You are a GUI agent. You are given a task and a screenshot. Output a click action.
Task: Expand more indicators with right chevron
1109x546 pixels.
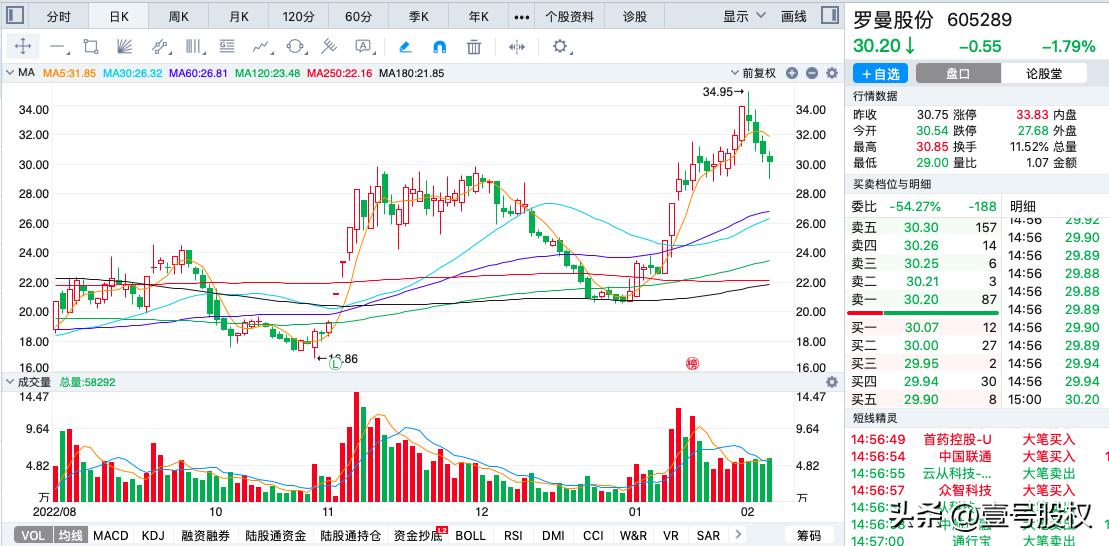pos(738,535)
